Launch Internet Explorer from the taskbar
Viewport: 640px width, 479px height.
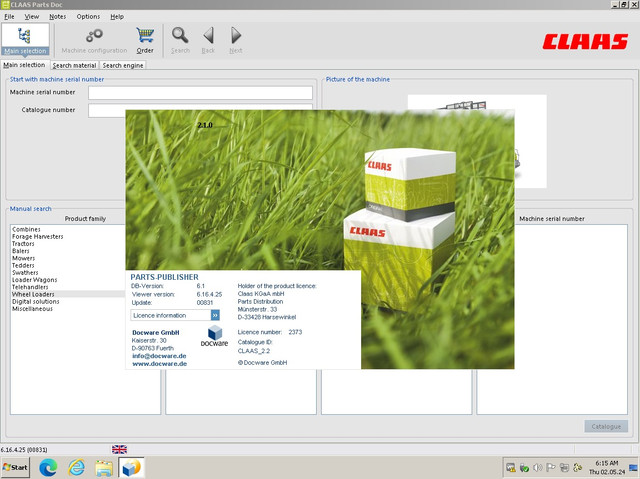tap(76, 468)
